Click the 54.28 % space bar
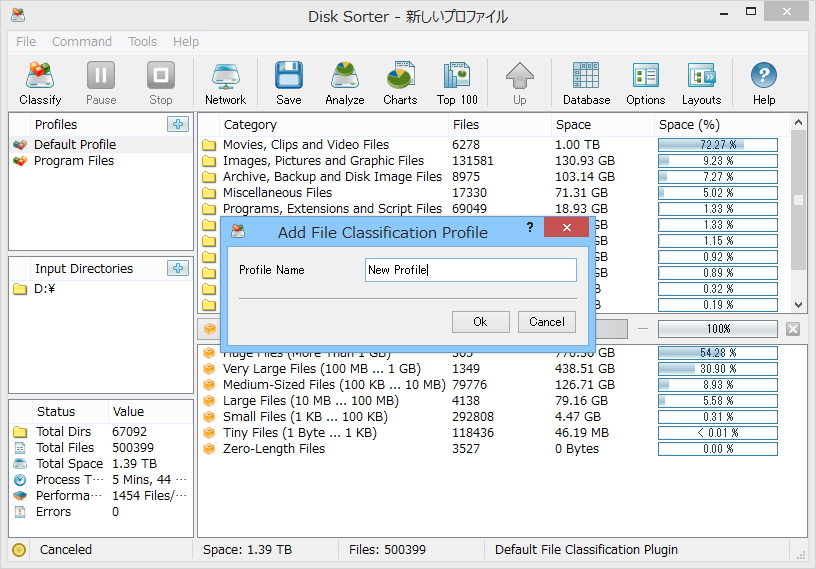The height and width of the screenshot is (569, 816). pyautogui.click(x=718, y=352)
